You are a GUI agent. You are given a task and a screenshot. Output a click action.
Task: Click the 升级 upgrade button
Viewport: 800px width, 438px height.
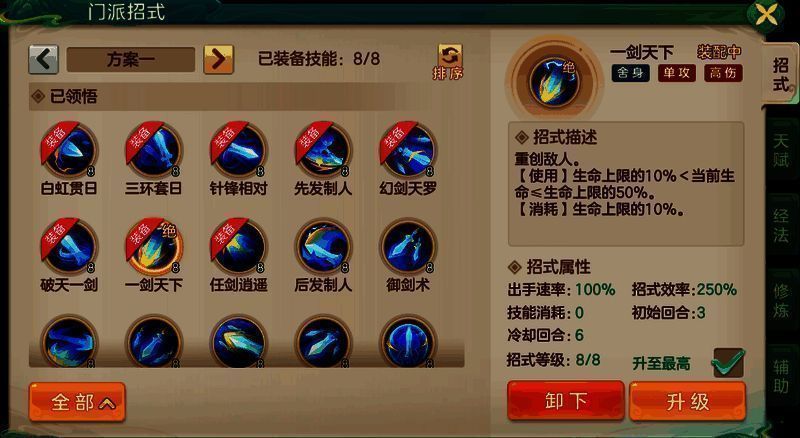(x=687, y=401)
